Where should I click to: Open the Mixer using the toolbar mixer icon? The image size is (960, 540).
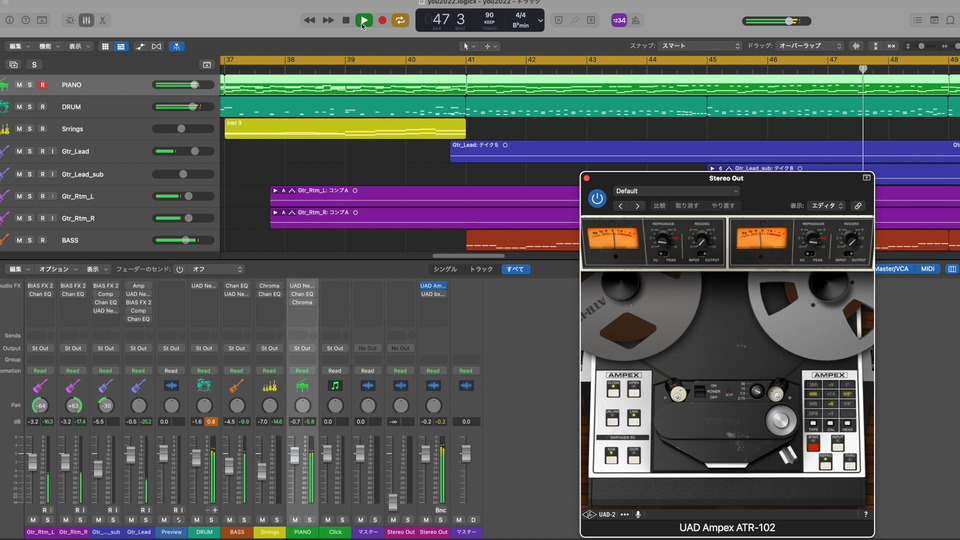pyautogui.click(x=86, y=20)
